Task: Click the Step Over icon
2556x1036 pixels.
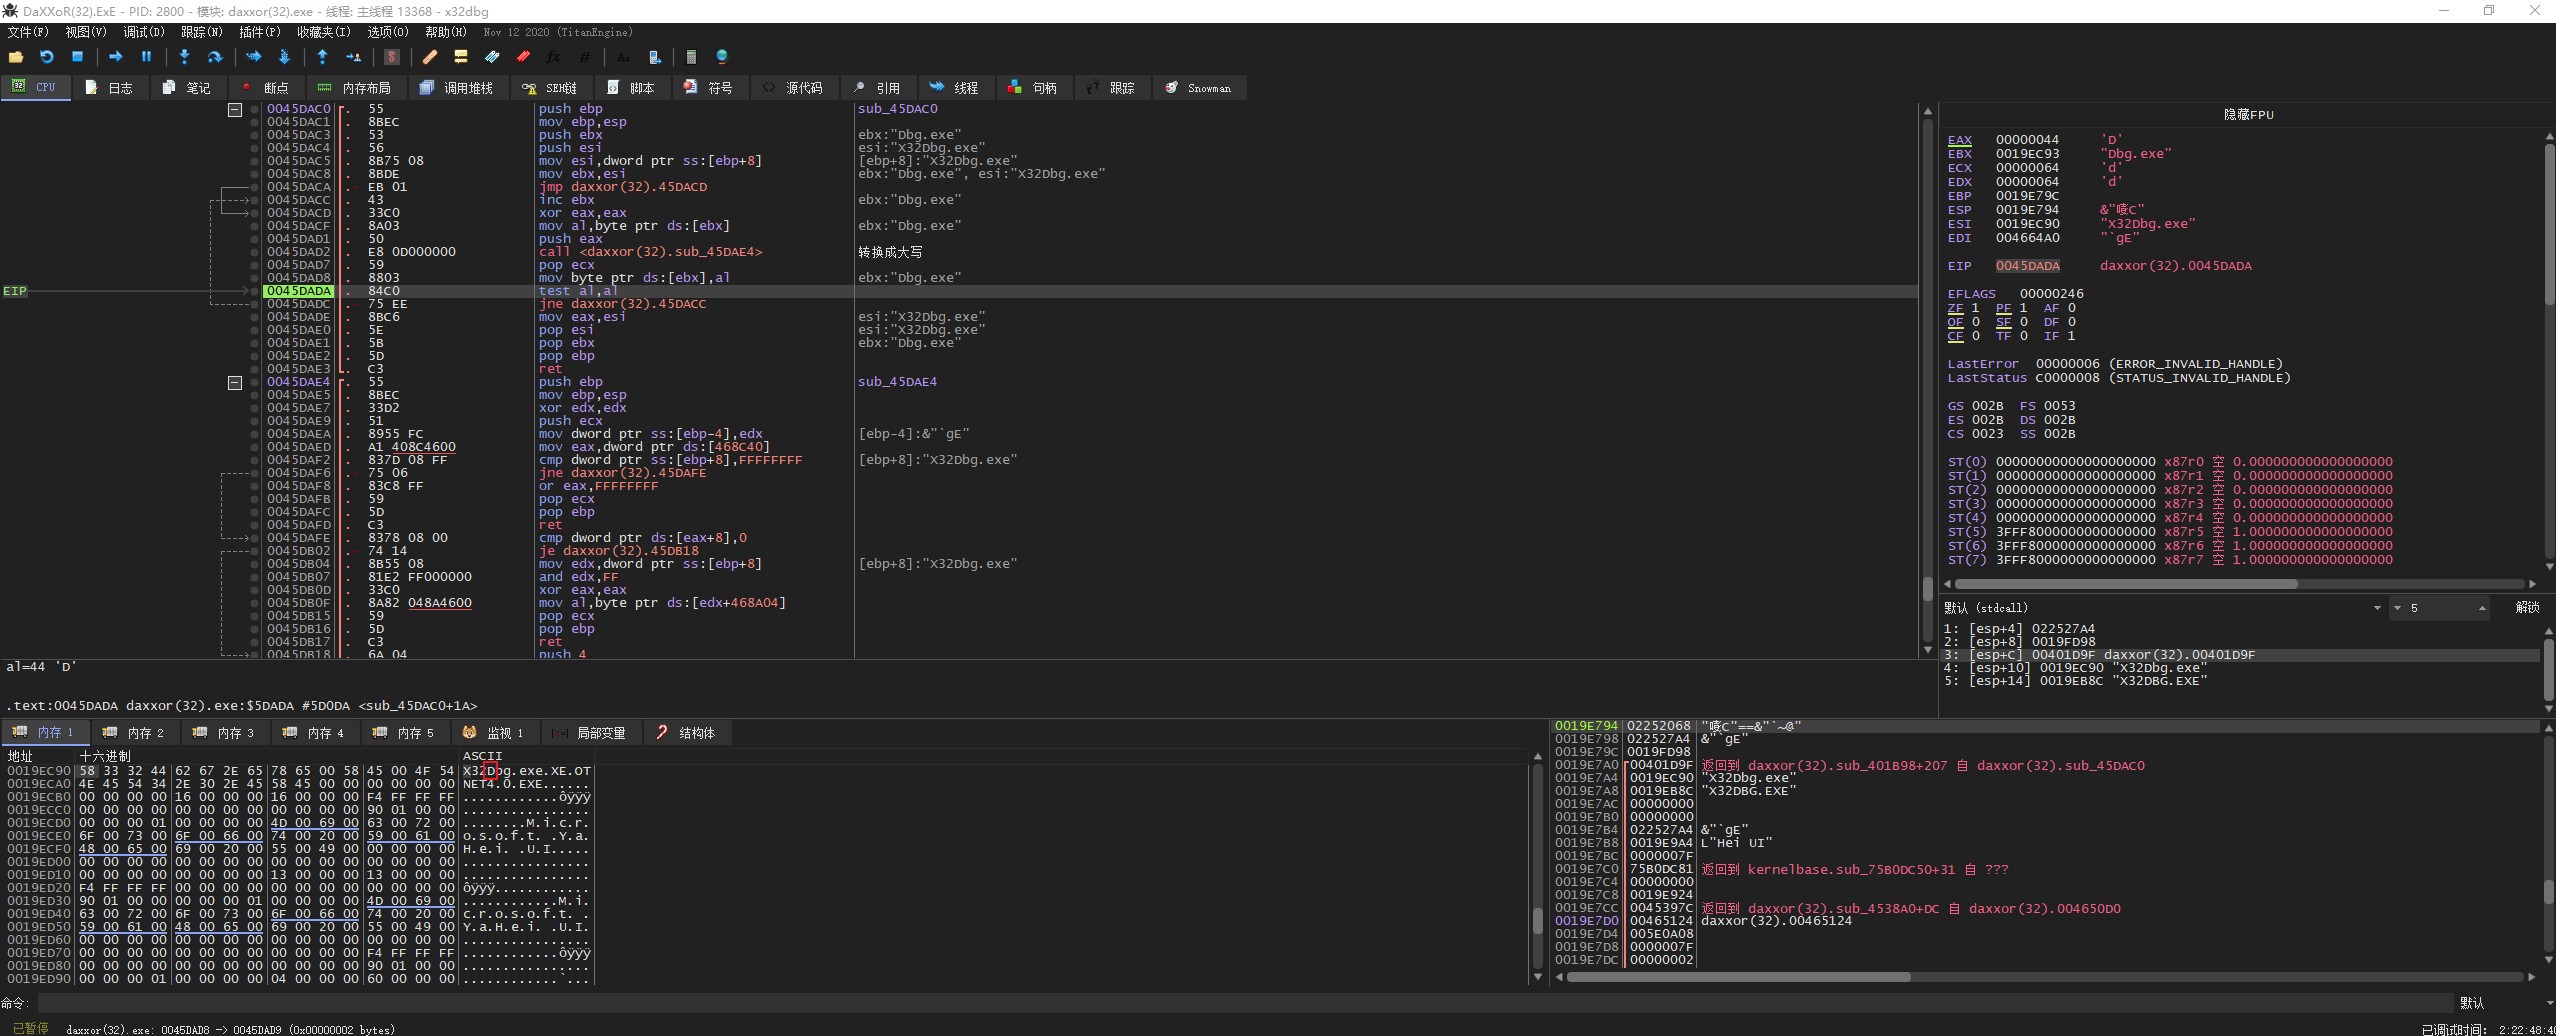Action: pyautogui.click(x=214, y=57)
